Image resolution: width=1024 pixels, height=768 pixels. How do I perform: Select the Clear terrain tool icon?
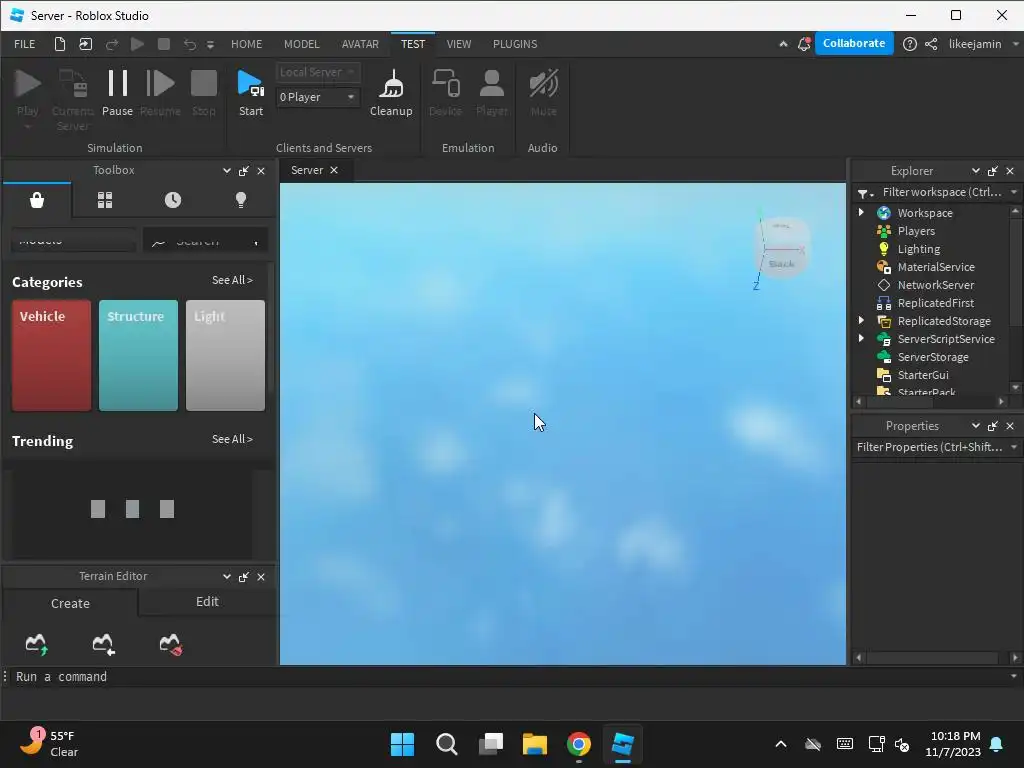[170, 644]
